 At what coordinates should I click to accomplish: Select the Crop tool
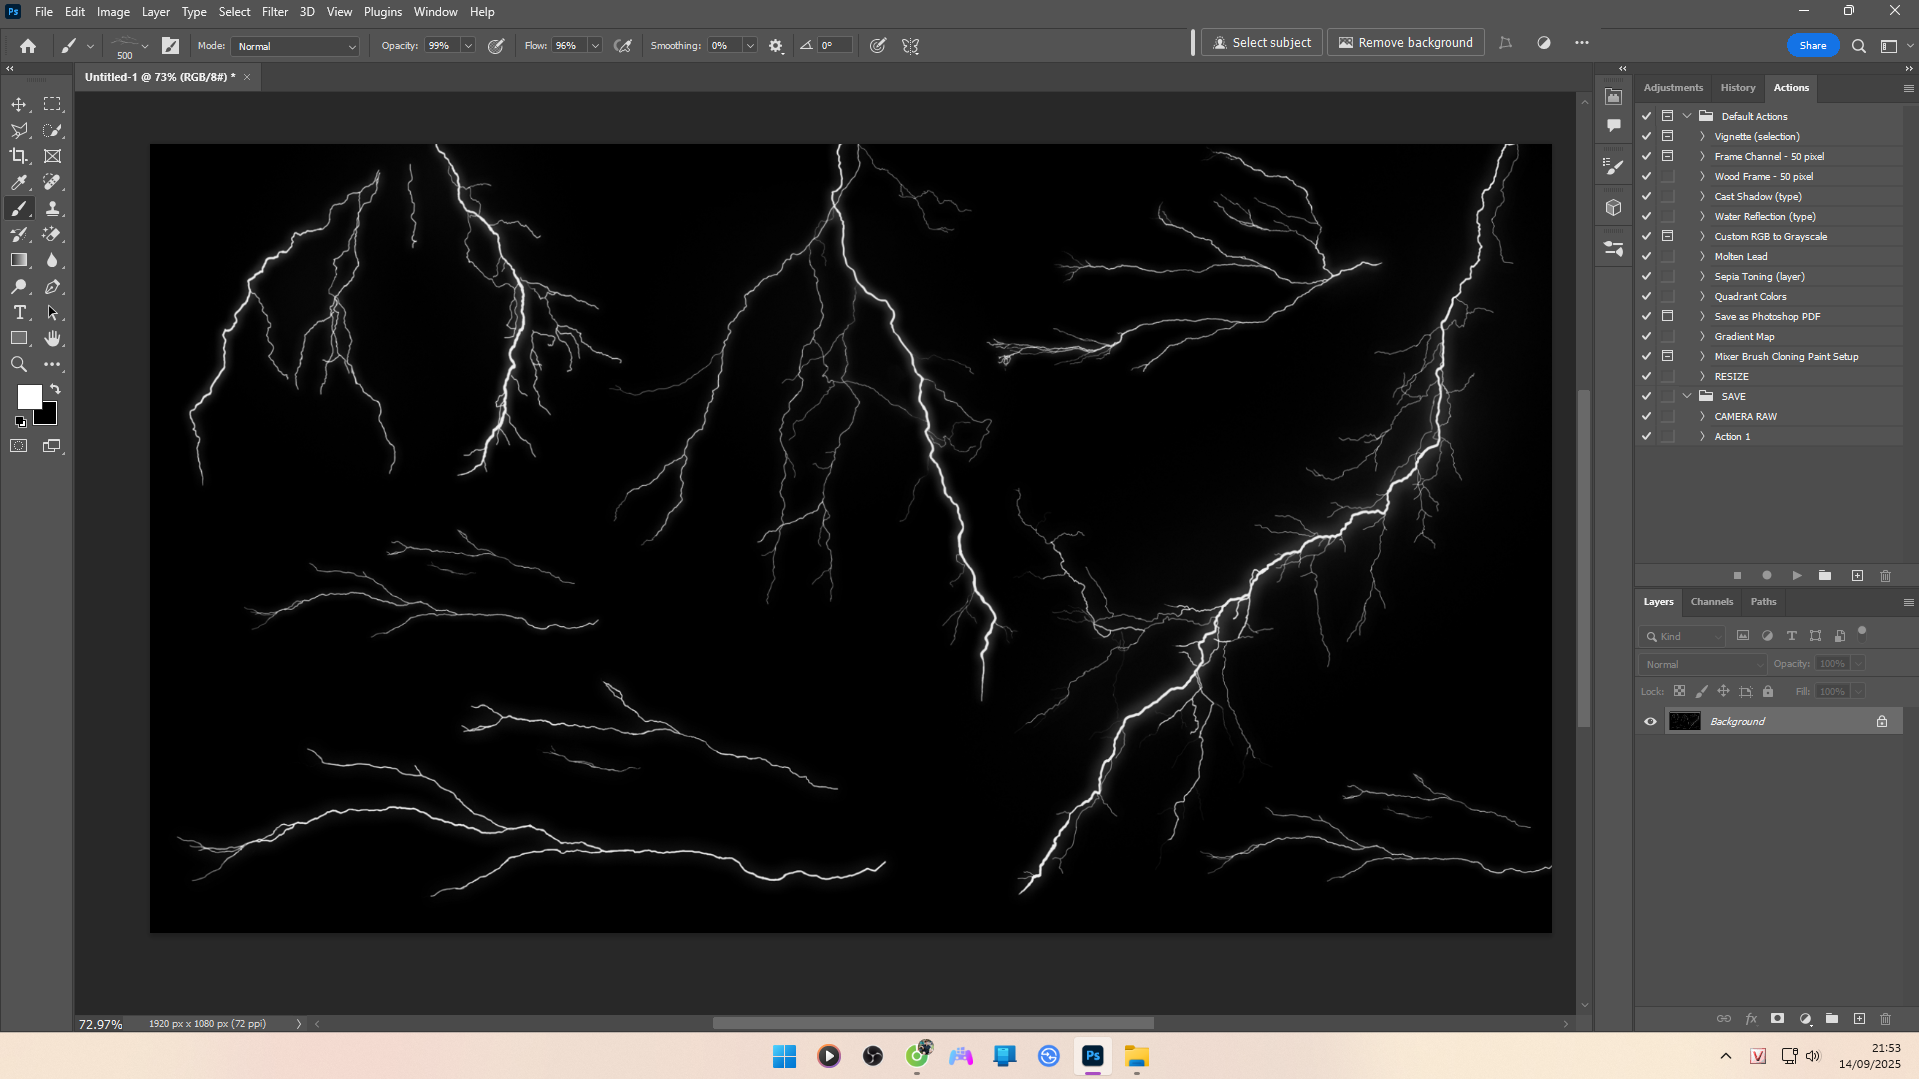19,156
